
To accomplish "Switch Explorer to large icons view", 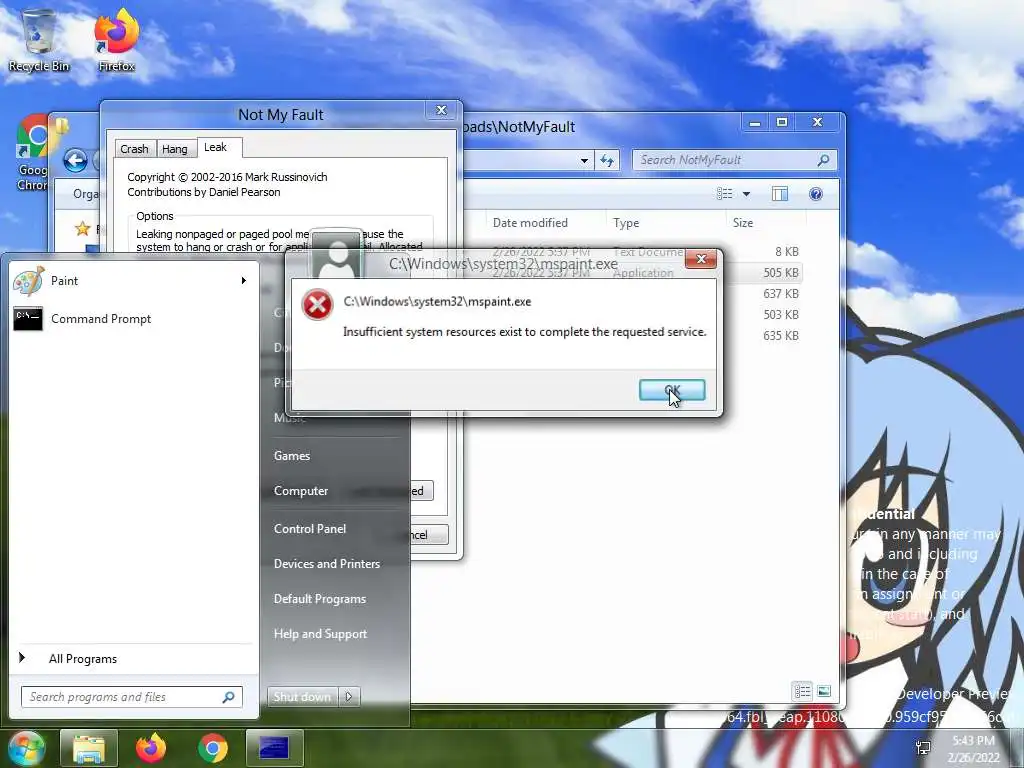I will 824,691.
